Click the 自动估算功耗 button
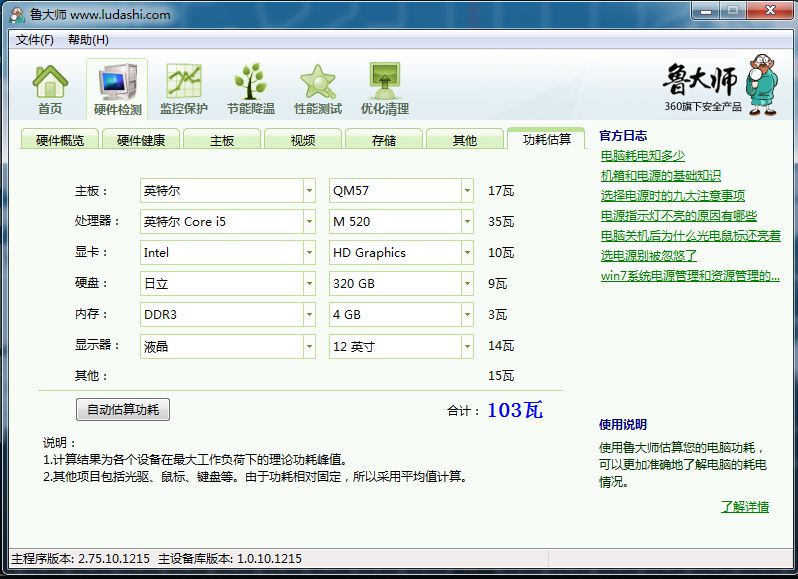 point(123,410)
